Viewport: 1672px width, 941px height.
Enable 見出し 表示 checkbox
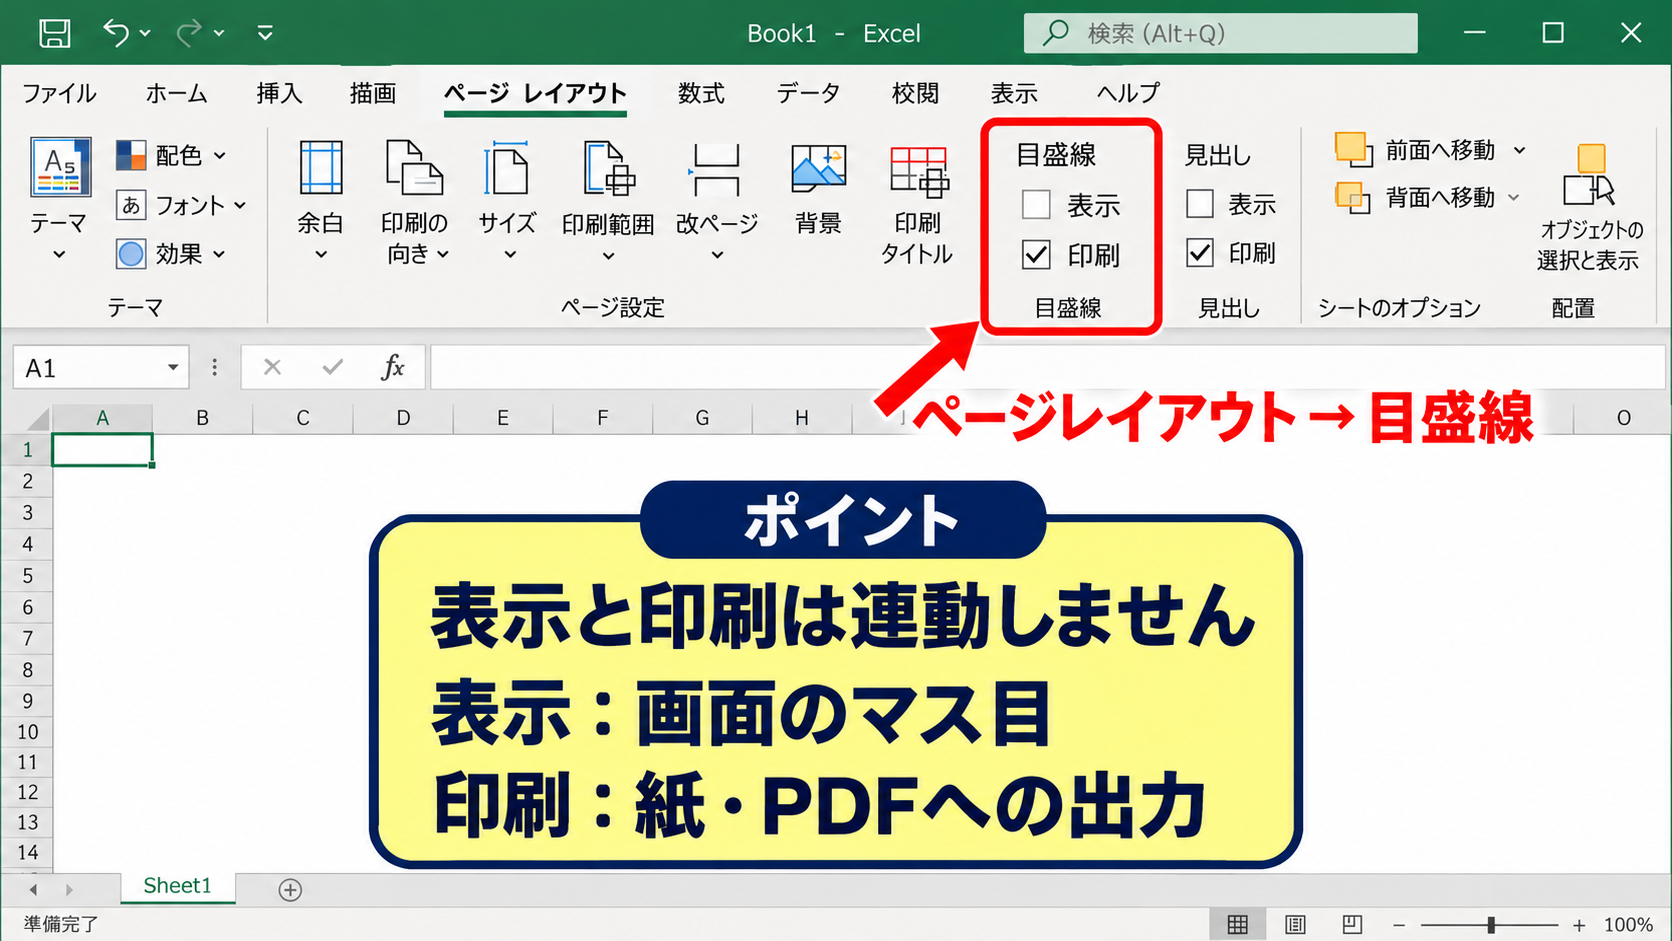[1200, 204]
